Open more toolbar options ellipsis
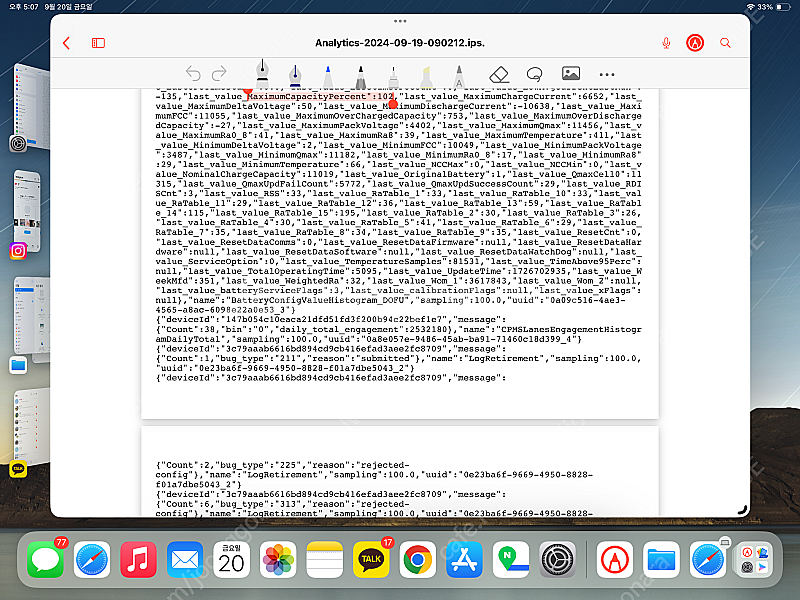800x600 pixels. pos(607,74)
